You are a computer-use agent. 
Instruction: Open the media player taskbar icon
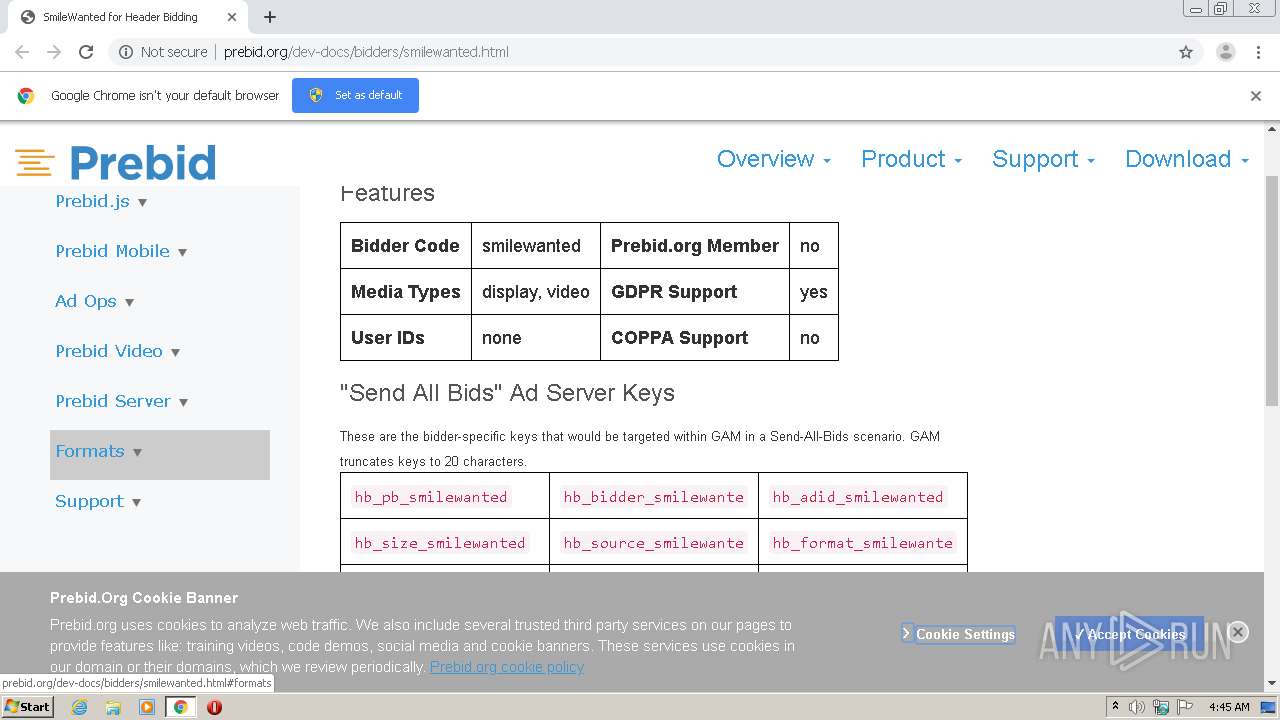pos(147,707)
